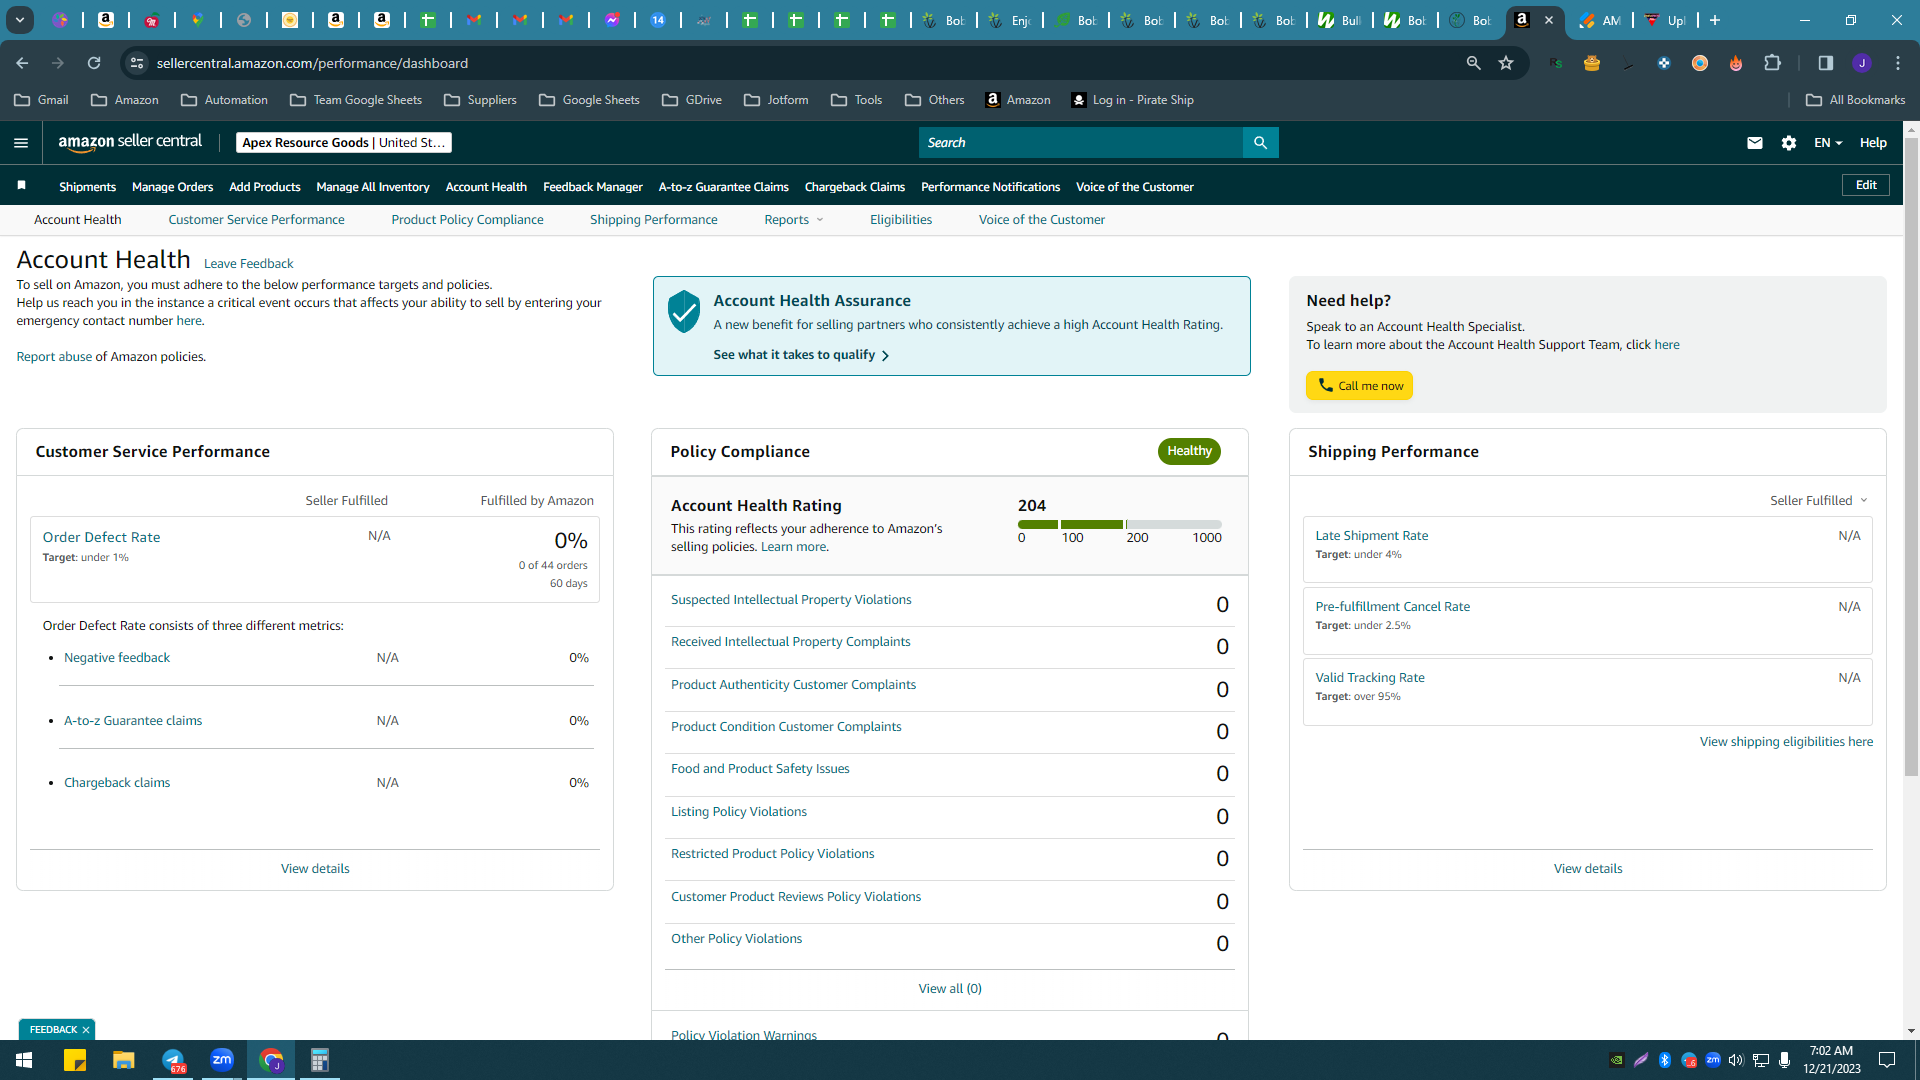Switch to the Shipping Performance tab
Viewport: 1920px width, 1080px height.
(653, 220)
